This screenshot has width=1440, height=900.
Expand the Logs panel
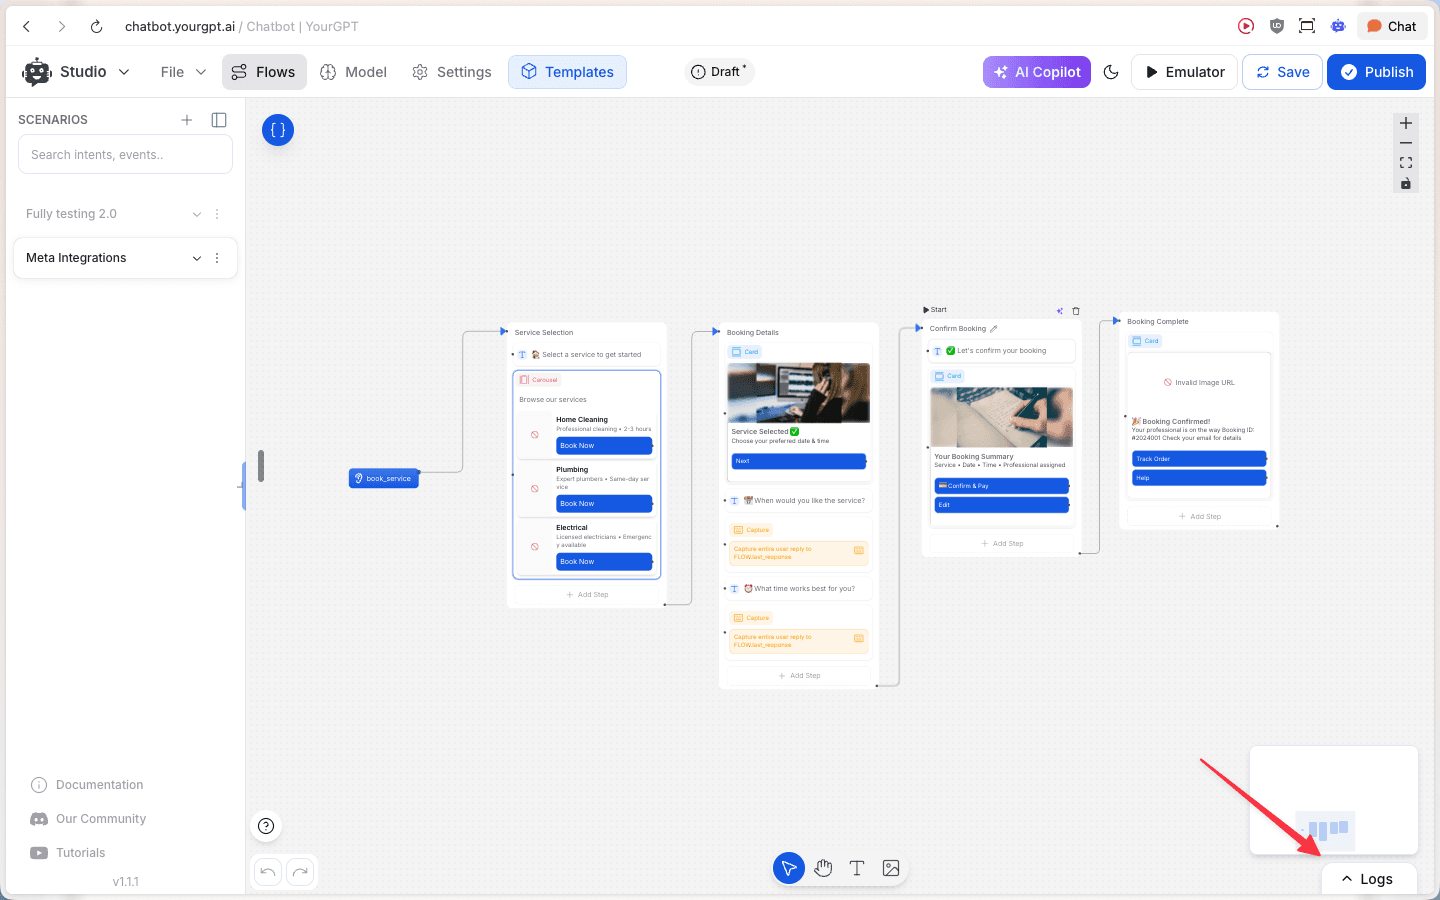[x=1367, y=879]
